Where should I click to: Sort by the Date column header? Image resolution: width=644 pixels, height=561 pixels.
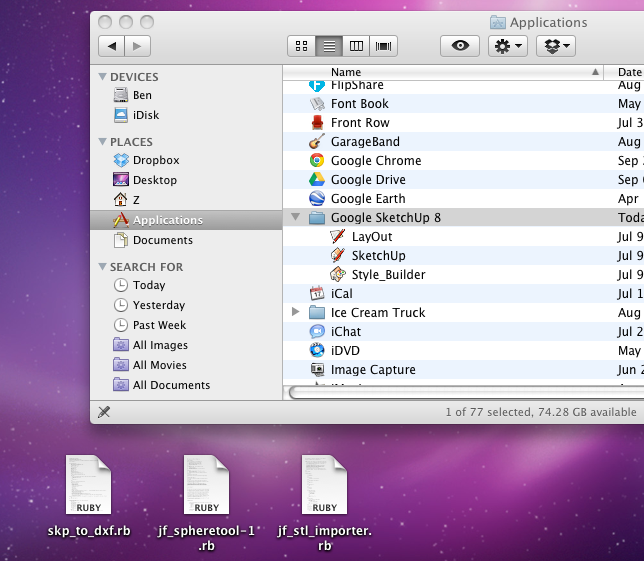(624, 72)
